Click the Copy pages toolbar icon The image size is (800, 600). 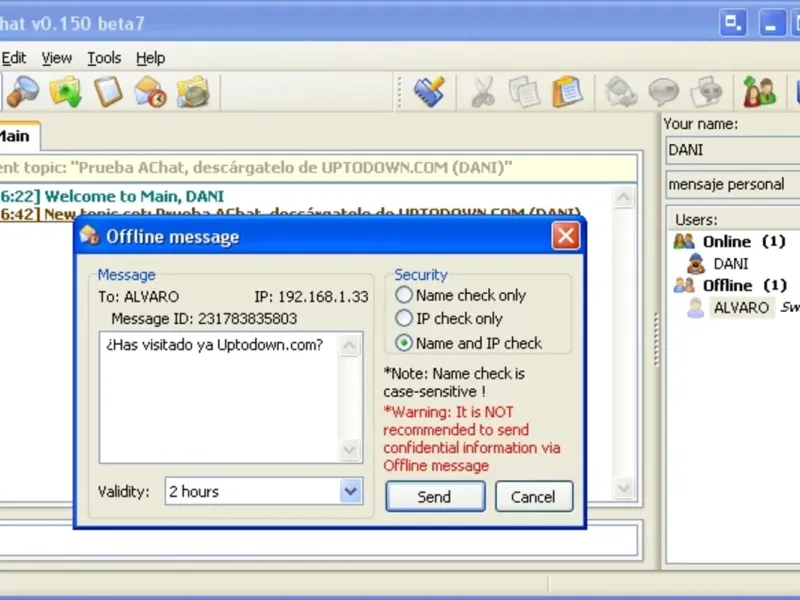click(x=524, y=92)
